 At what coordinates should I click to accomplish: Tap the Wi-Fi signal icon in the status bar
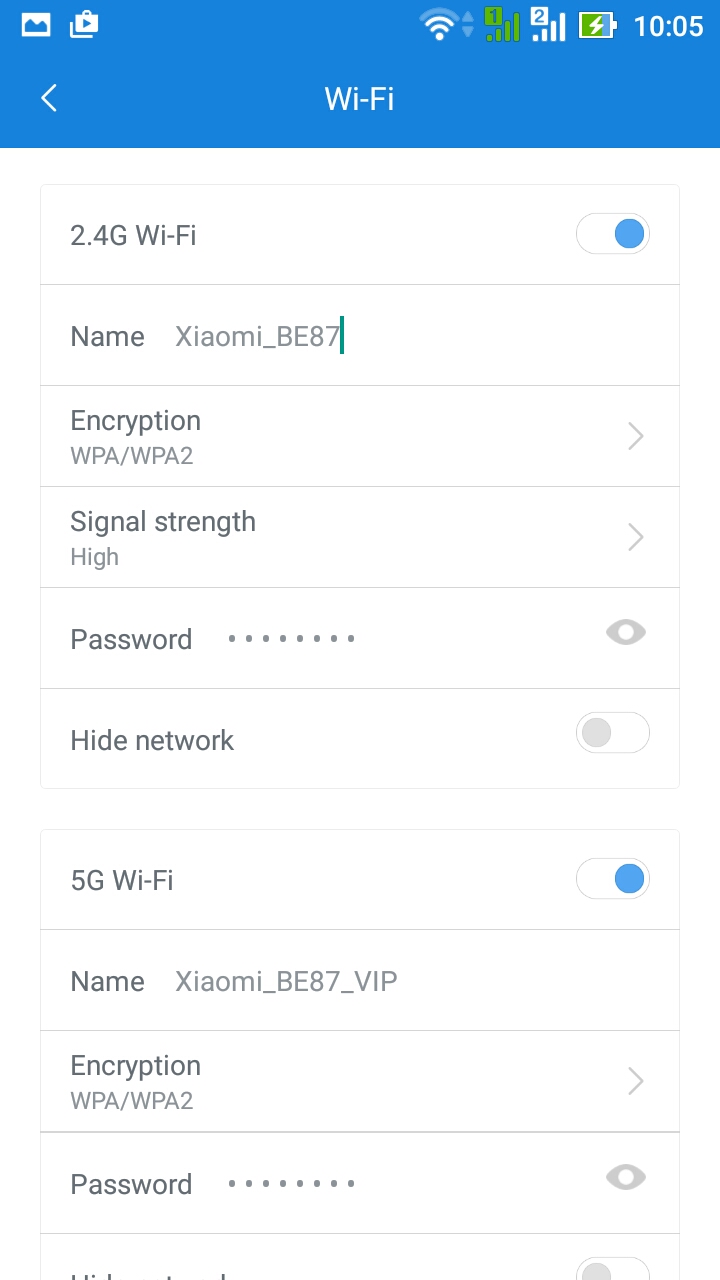(438, 25)
